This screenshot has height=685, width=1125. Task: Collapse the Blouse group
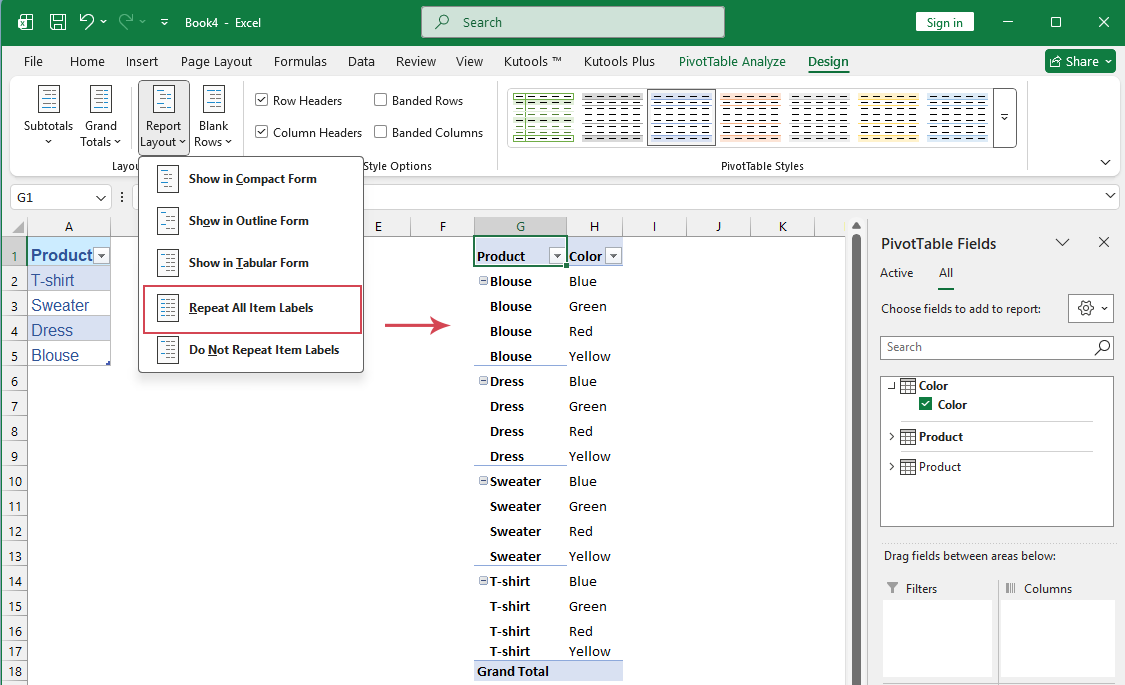pos(481,281)
